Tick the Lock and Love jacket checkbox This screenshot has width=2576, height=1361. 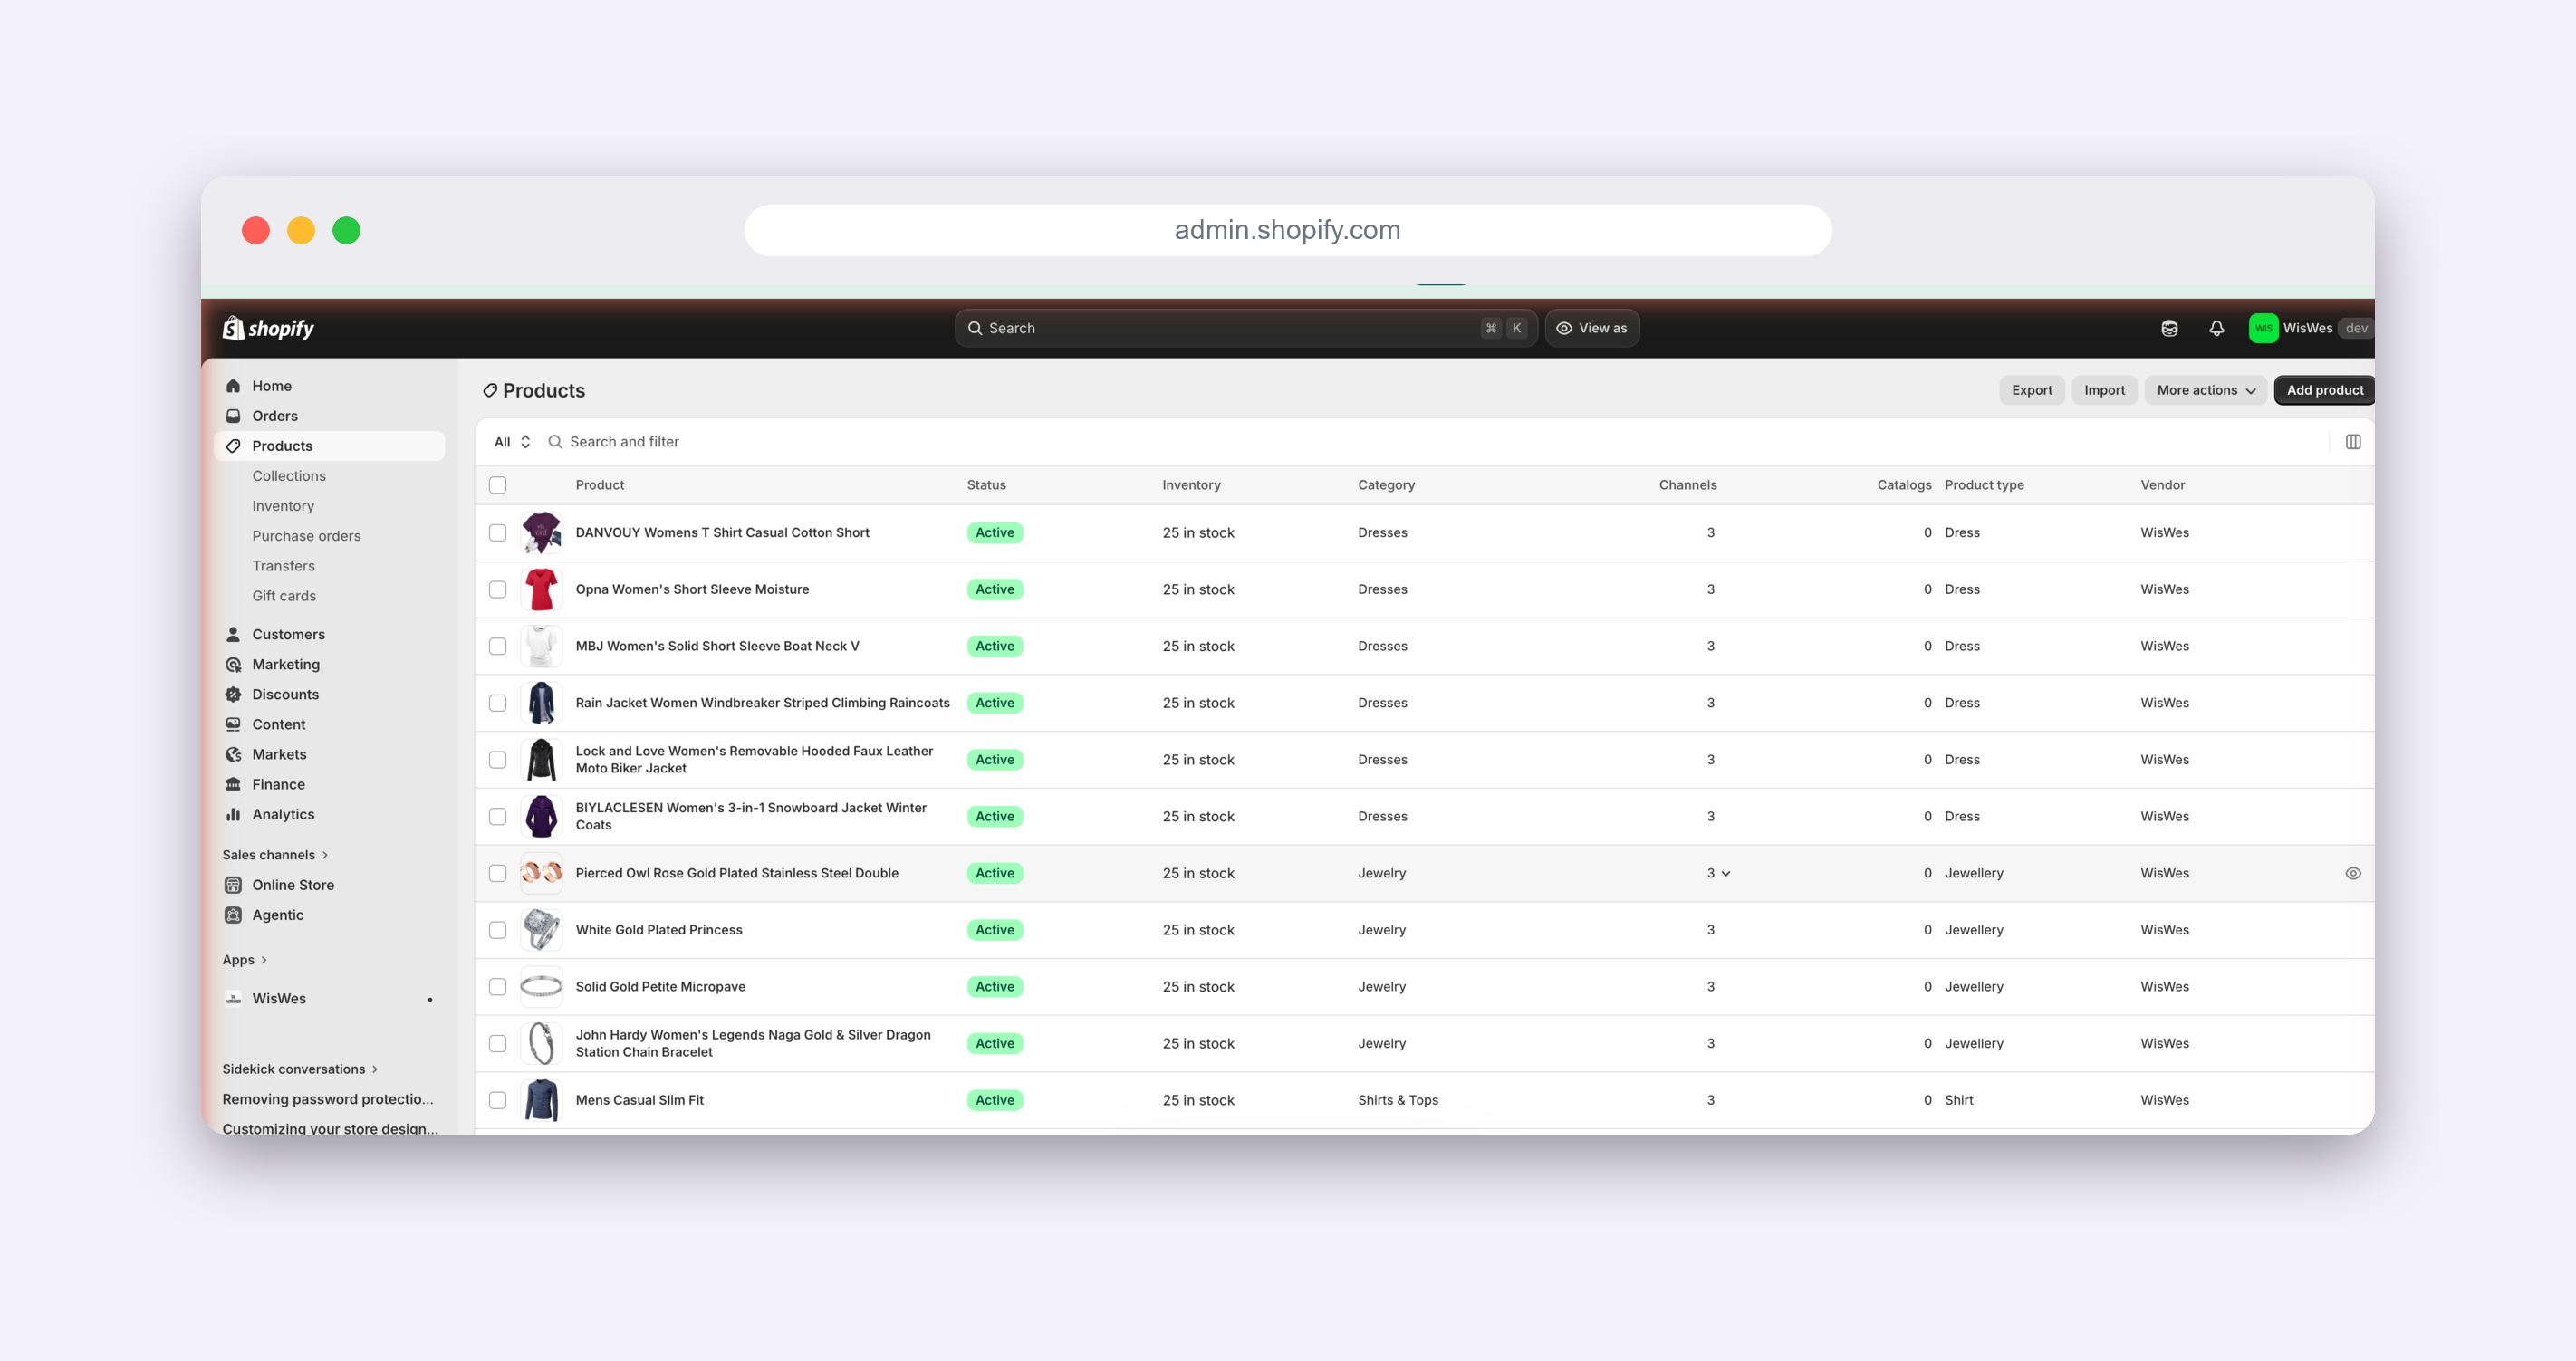pyautogui.click(x=497, y=760)
